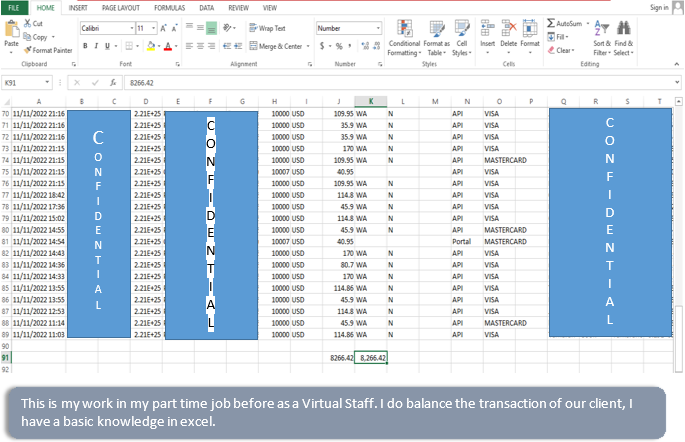Click cell J91 showing 8266.42
The image size is (685, 442).
click(x=338, y=358)
